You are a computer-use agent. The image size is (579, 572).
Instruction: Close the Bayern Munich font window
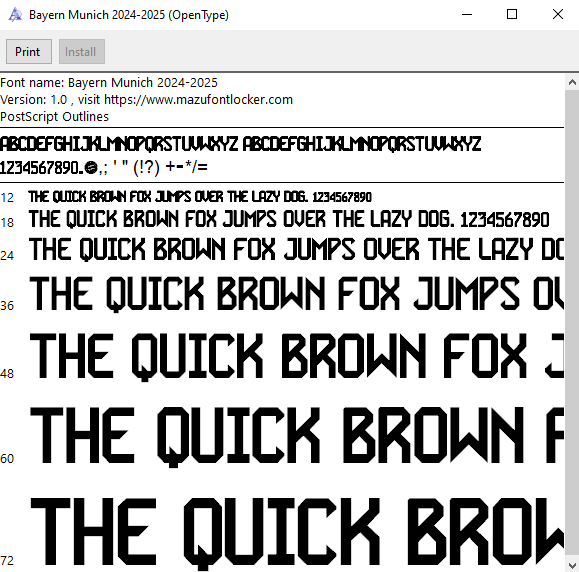click(558, 15)
